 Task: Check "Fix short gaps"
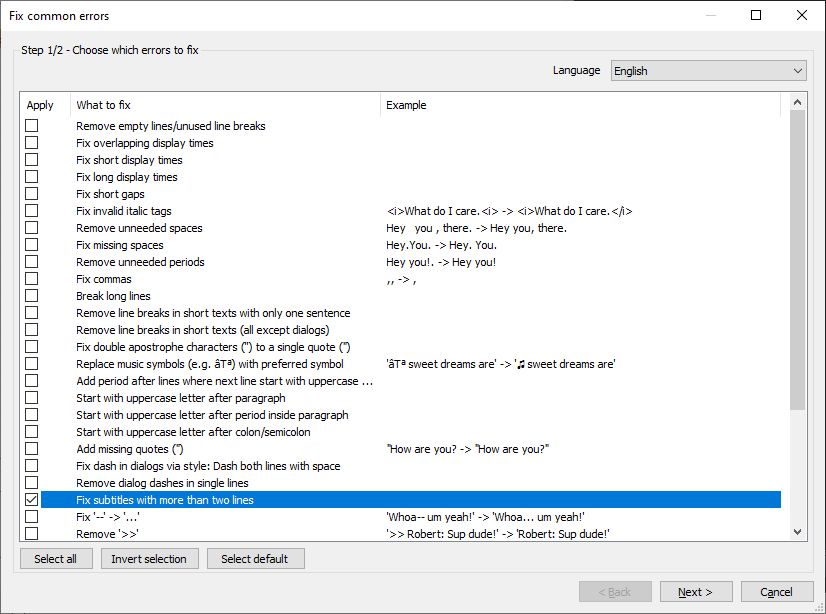(31, 193)
